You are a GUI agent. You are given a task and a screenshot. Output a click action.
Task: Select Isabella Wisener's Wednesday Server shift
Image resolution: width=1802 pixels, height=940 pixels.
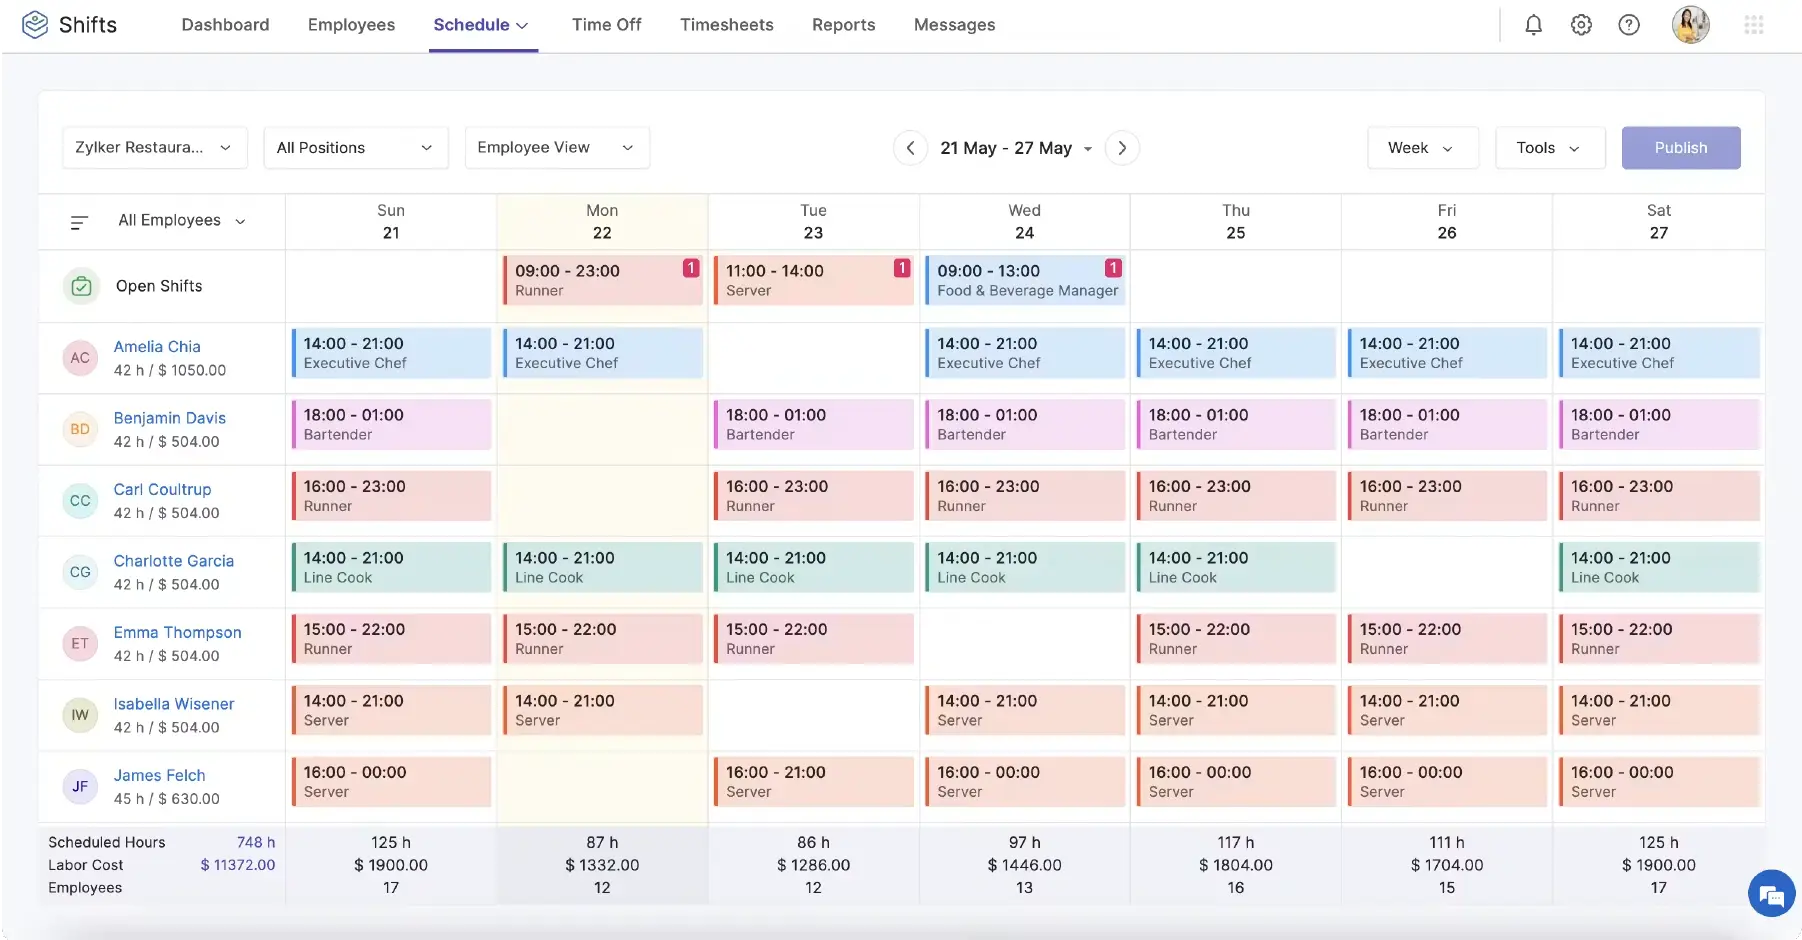coord(1025,710)
